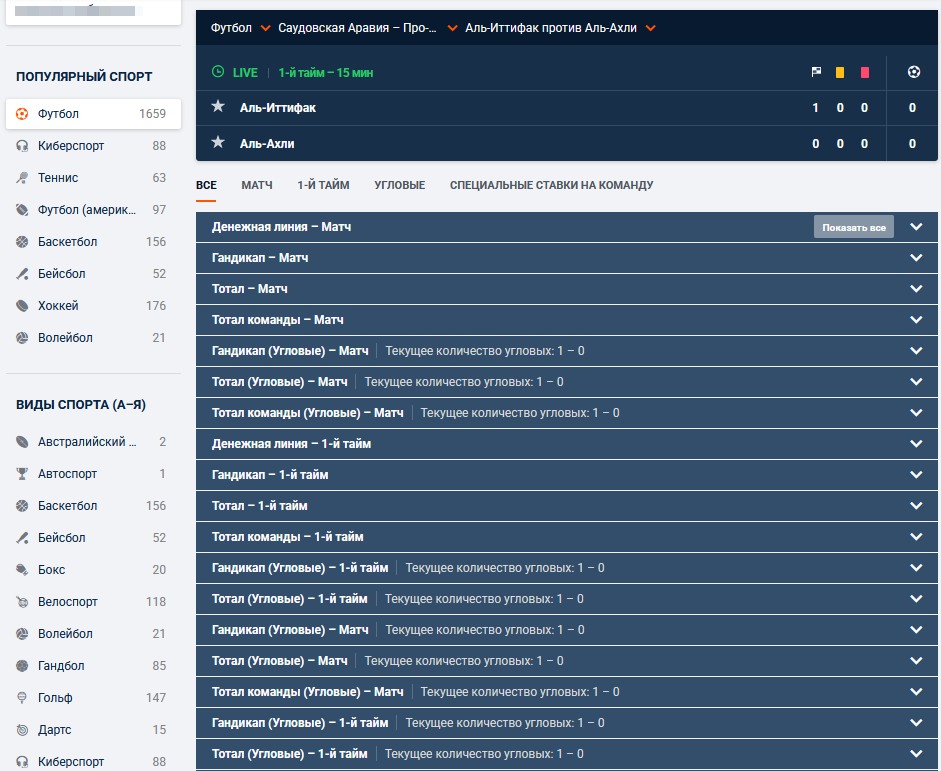Switch to the УГЛОВЫЕ tab
Viewport: 941px width, 771px height.
point(399,185)
